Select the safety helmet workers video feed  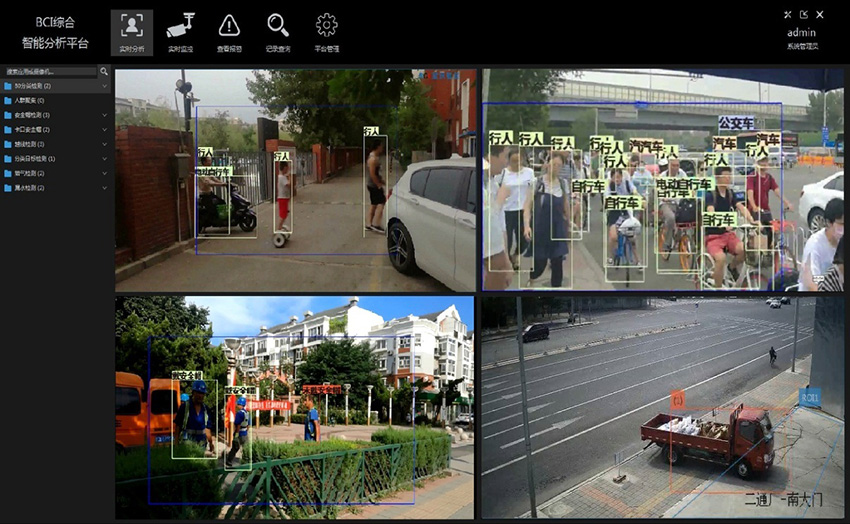coord(295,407)
